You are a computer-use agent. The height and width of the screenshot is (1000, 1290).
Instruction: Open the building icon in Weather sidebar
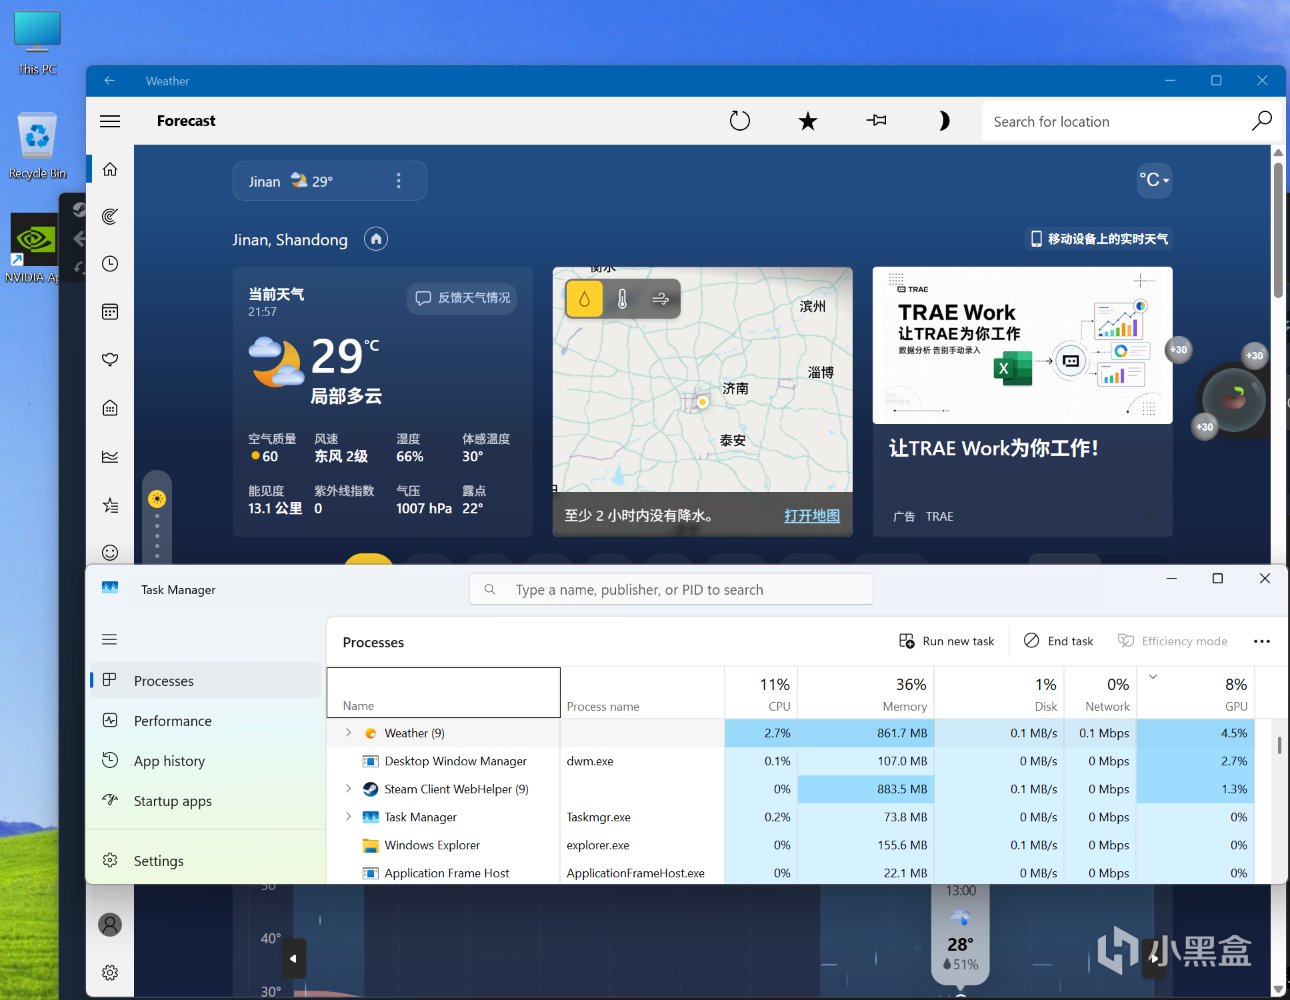click(110, 408)
